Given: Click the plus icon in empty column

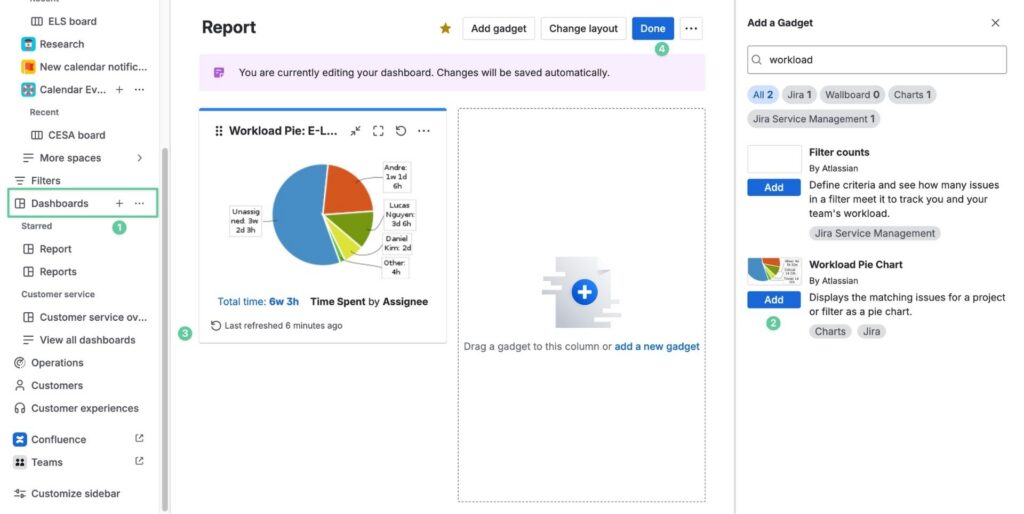Looking at the screenshot, I should [x=584, y=292].
